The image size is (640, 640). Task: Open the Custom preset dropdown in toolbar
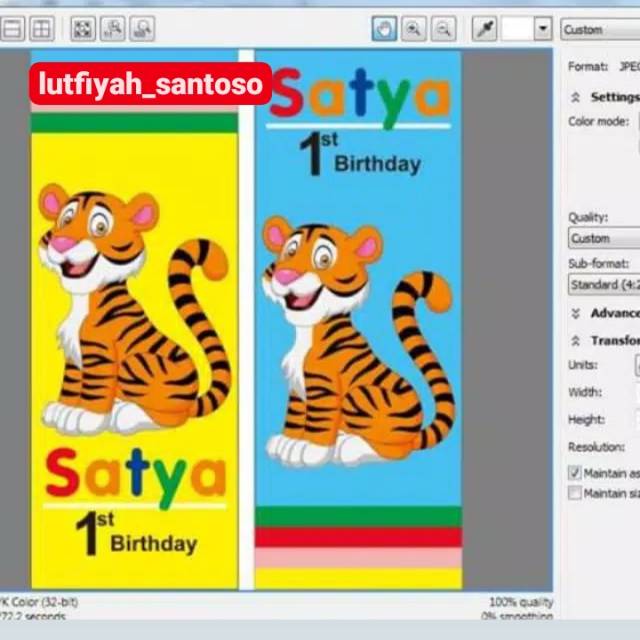(600, 29)
